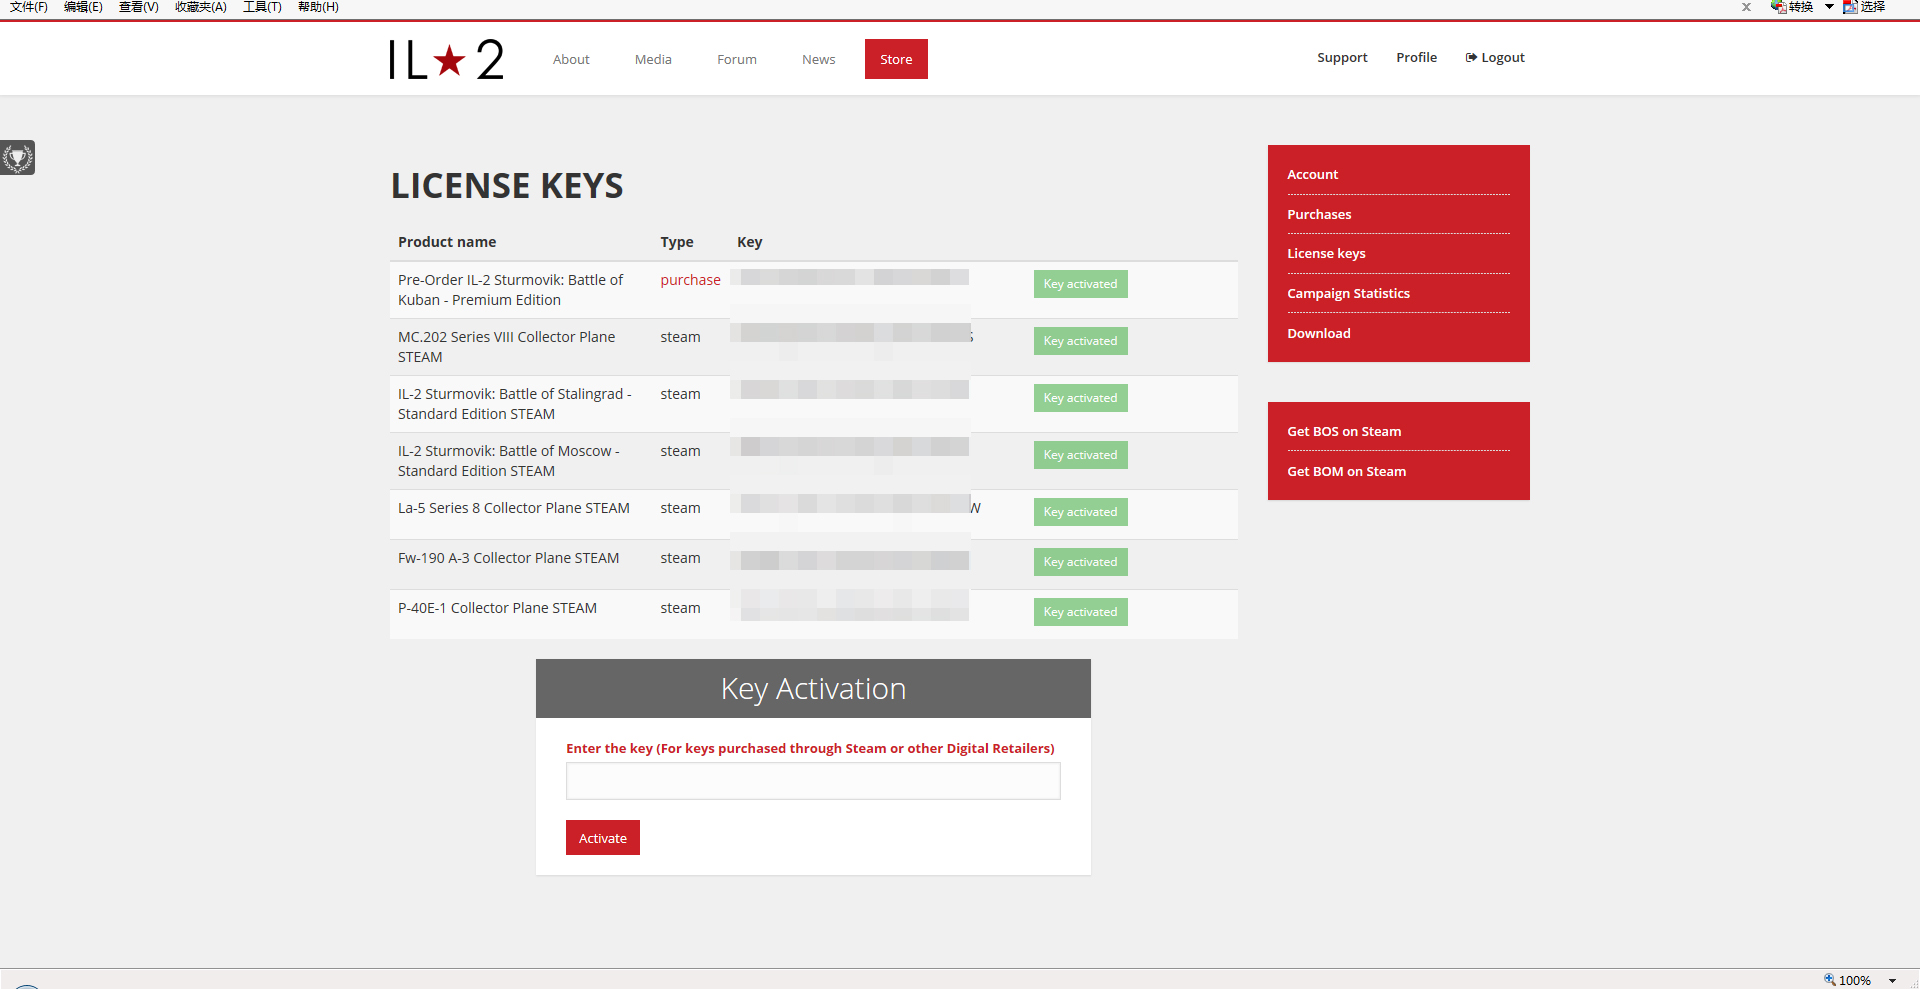Open the Media section
This screenshot has height=989, width=1920.
pyautogui.click(x=653, y=59)
